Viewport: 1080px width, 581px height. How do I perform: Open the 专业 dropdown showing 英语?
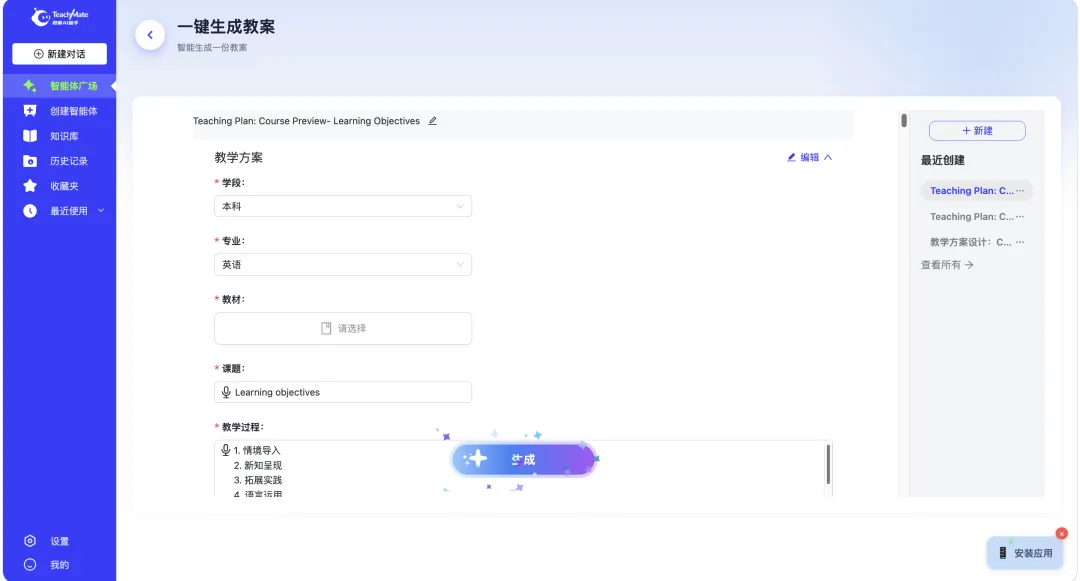(343, 264)
